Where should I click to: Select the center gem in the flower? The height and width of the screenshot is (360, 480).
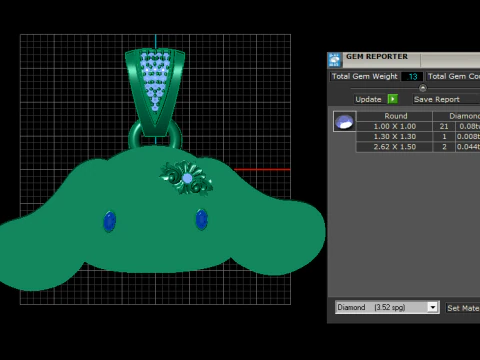tap(187, 179)
